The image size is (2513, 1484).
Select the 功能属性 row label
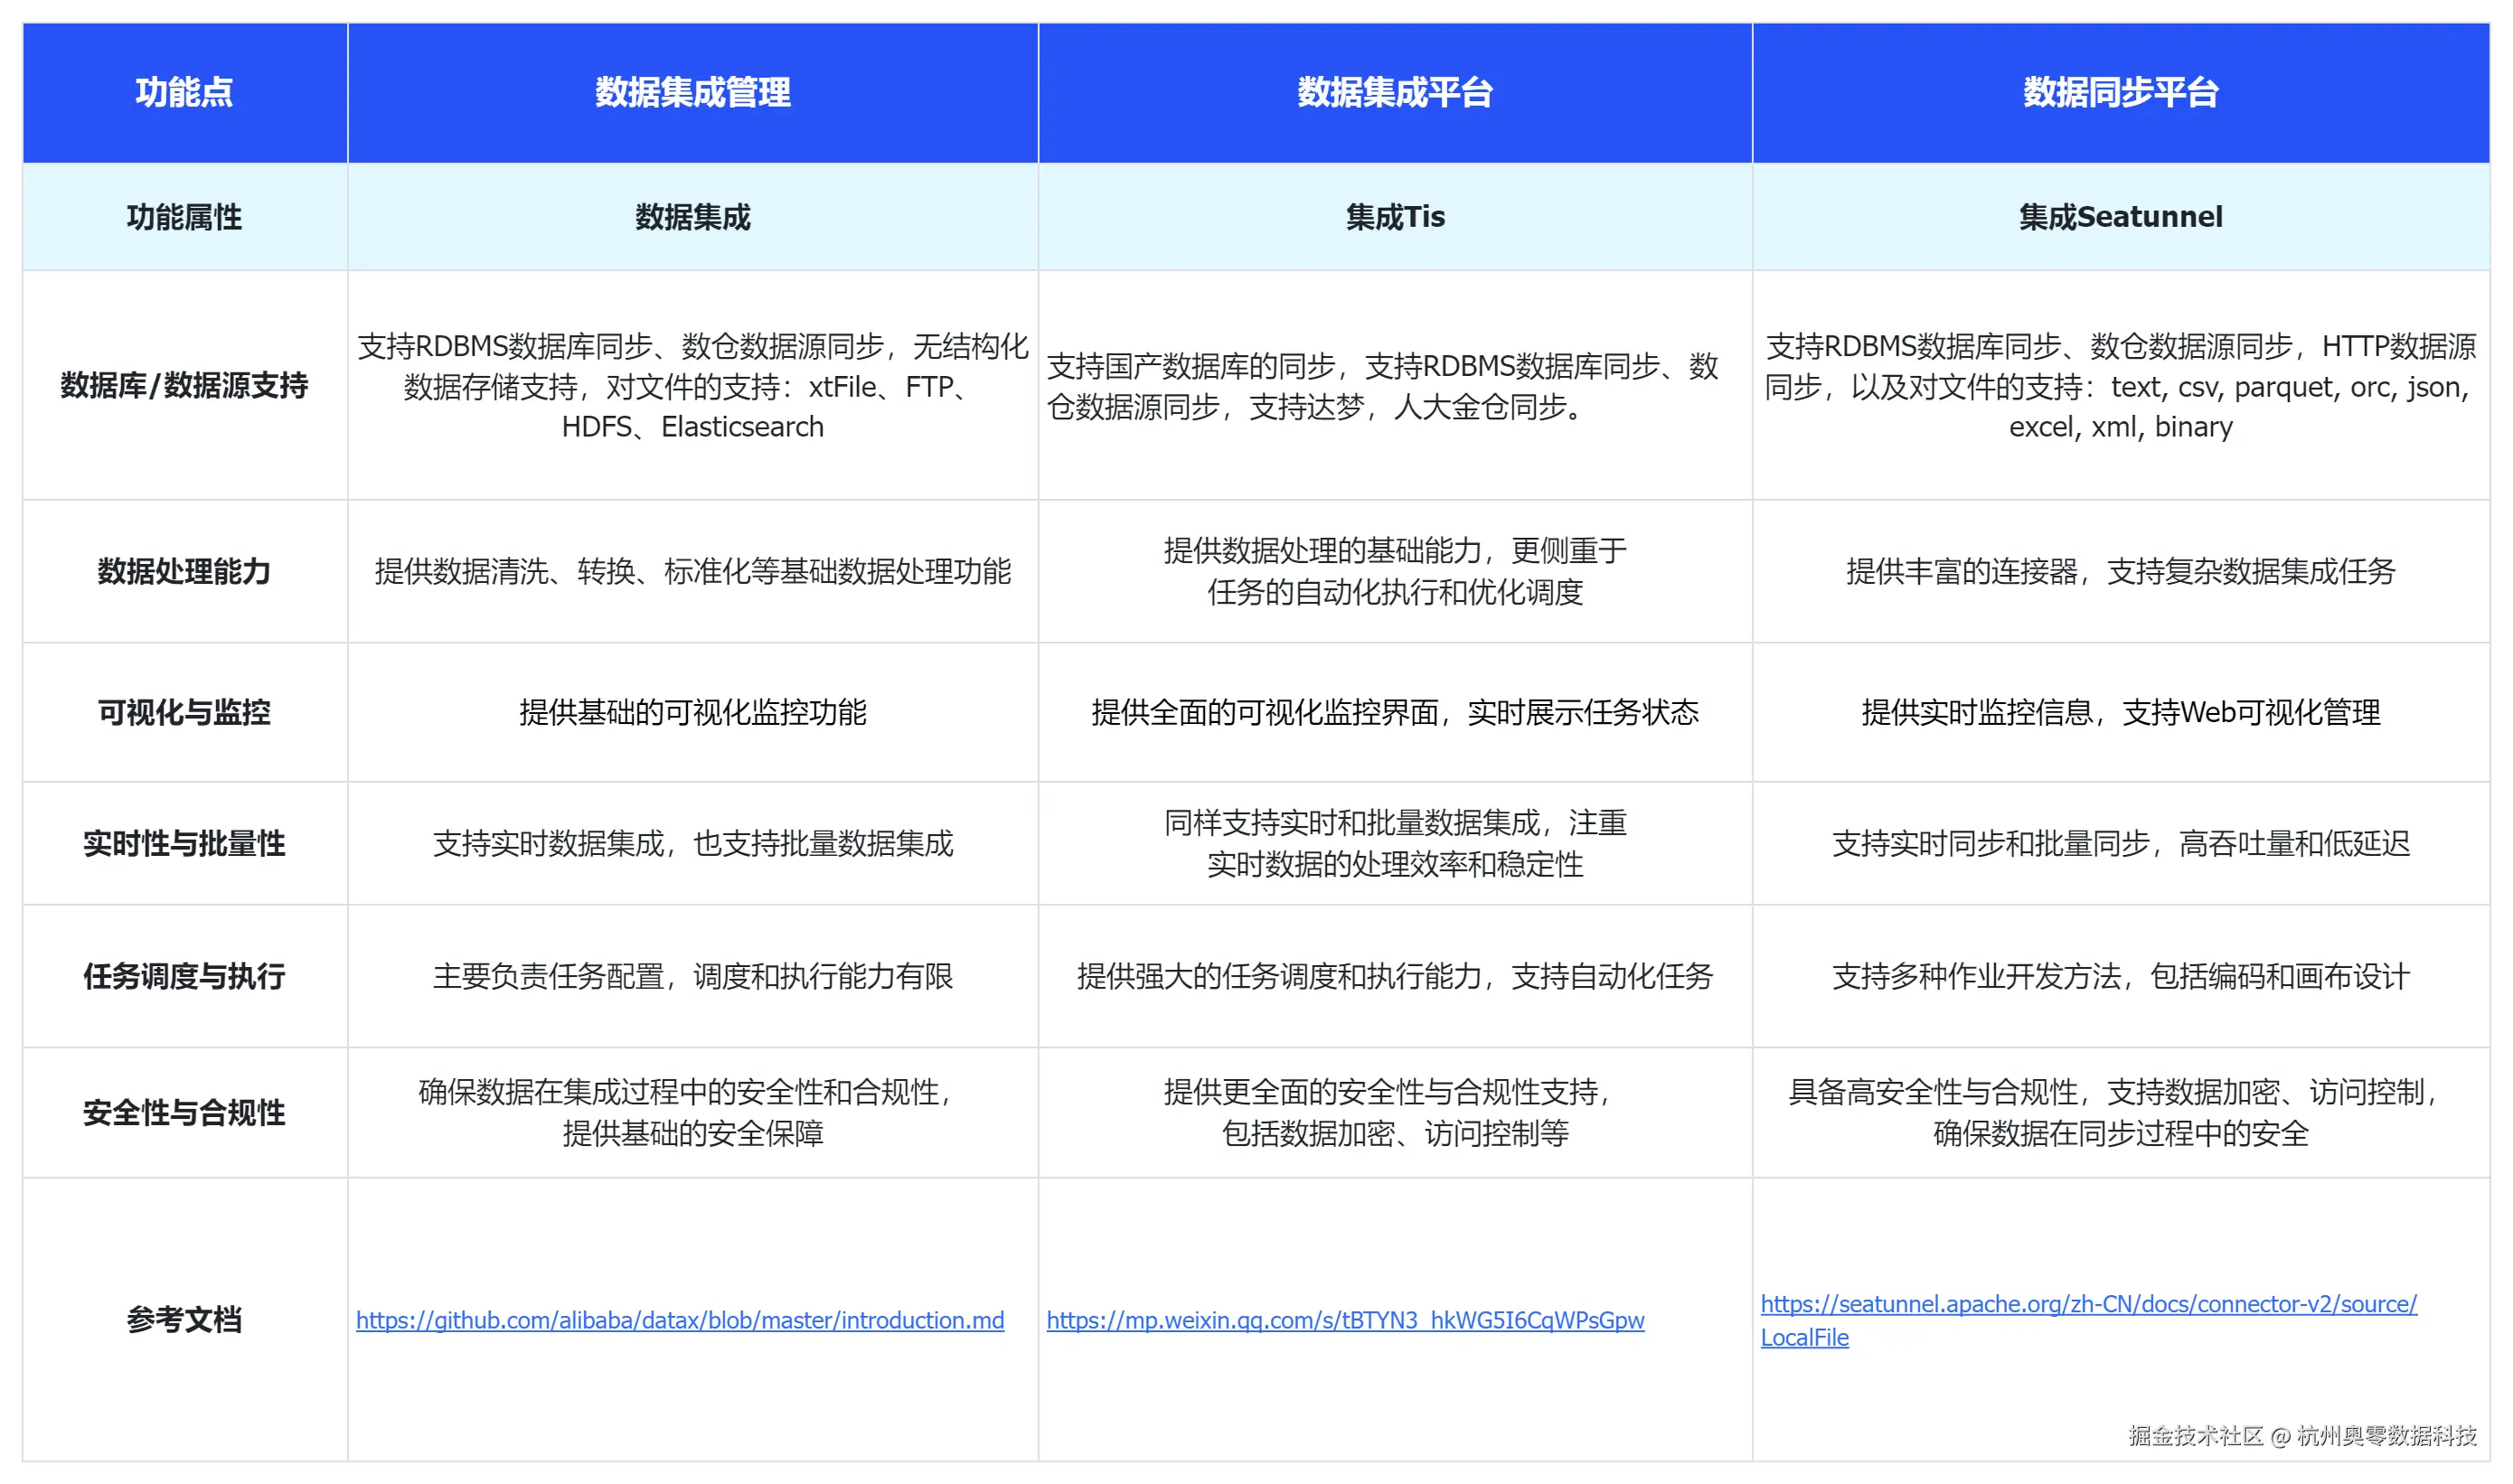[185, 217]
